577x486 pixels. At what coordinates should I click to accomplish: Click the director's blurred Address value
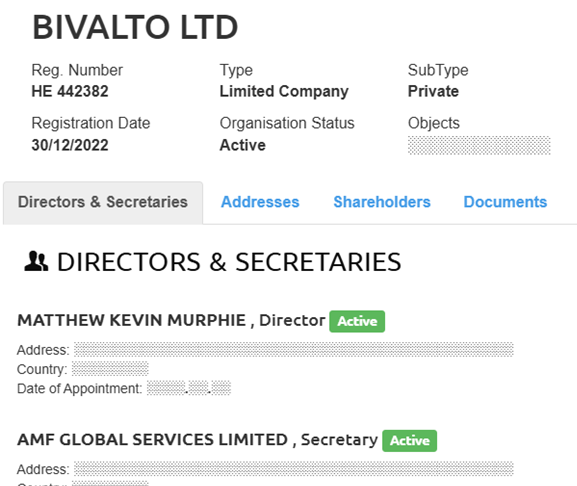click(x=294, y=350)
